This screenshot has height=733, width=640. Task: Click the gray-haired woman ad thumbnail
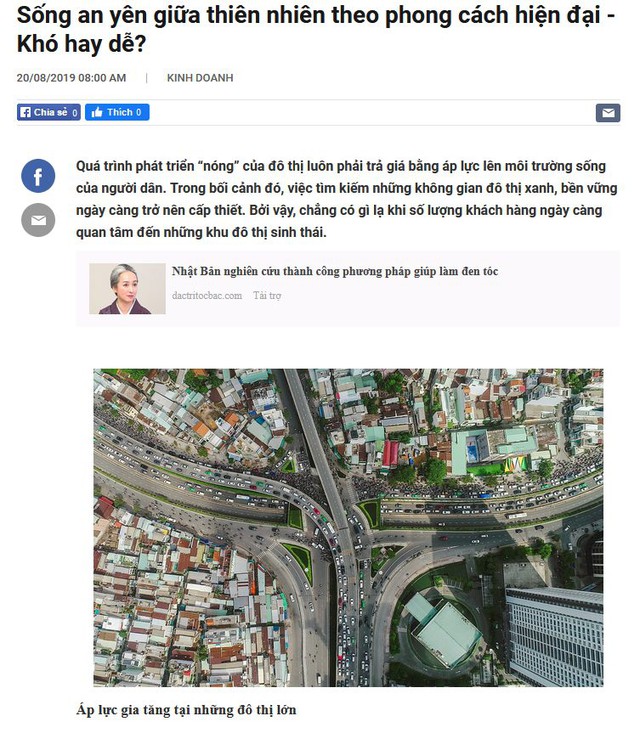point(127,288)
